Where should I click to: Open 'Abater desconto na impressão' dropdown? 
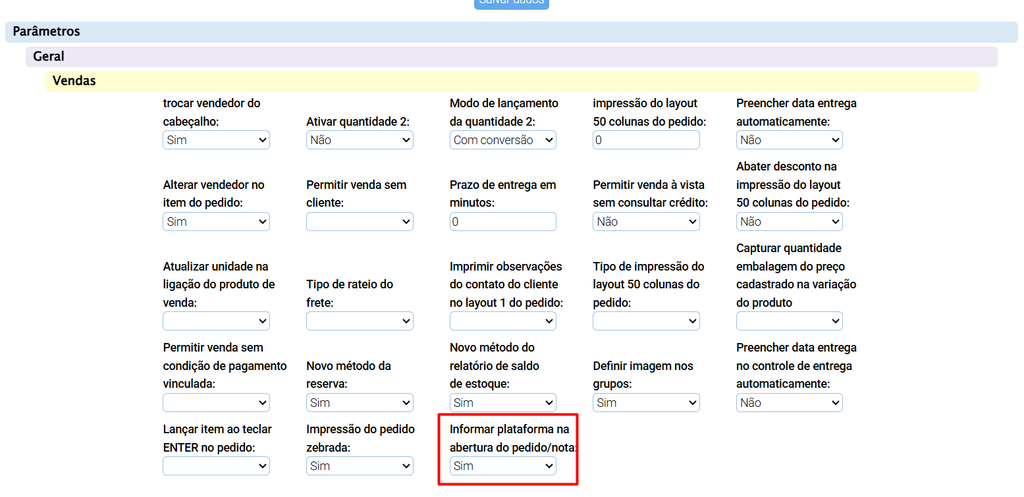790,221
